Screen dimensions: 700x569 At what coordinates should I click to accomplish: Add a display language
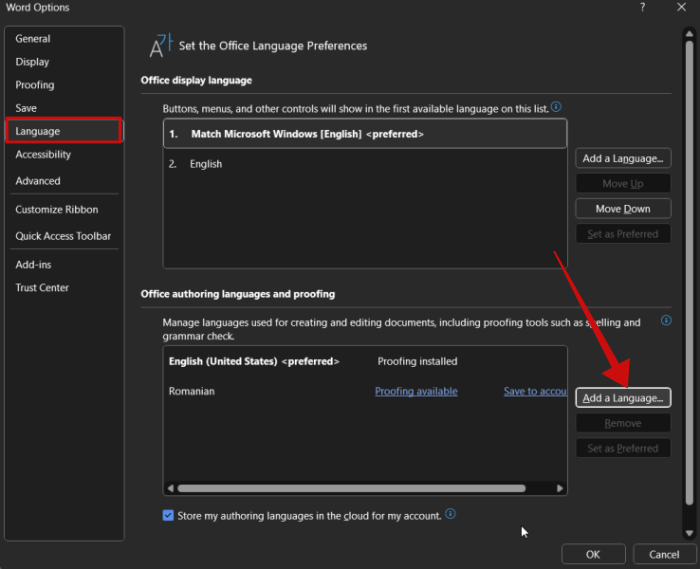tap(623, 159)
